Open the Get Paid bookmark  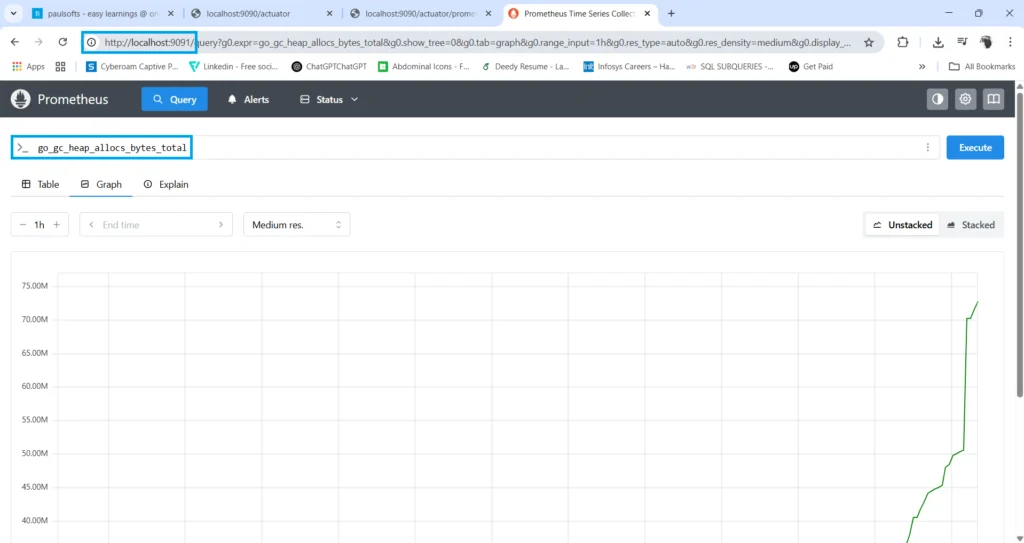pos(810,67)
